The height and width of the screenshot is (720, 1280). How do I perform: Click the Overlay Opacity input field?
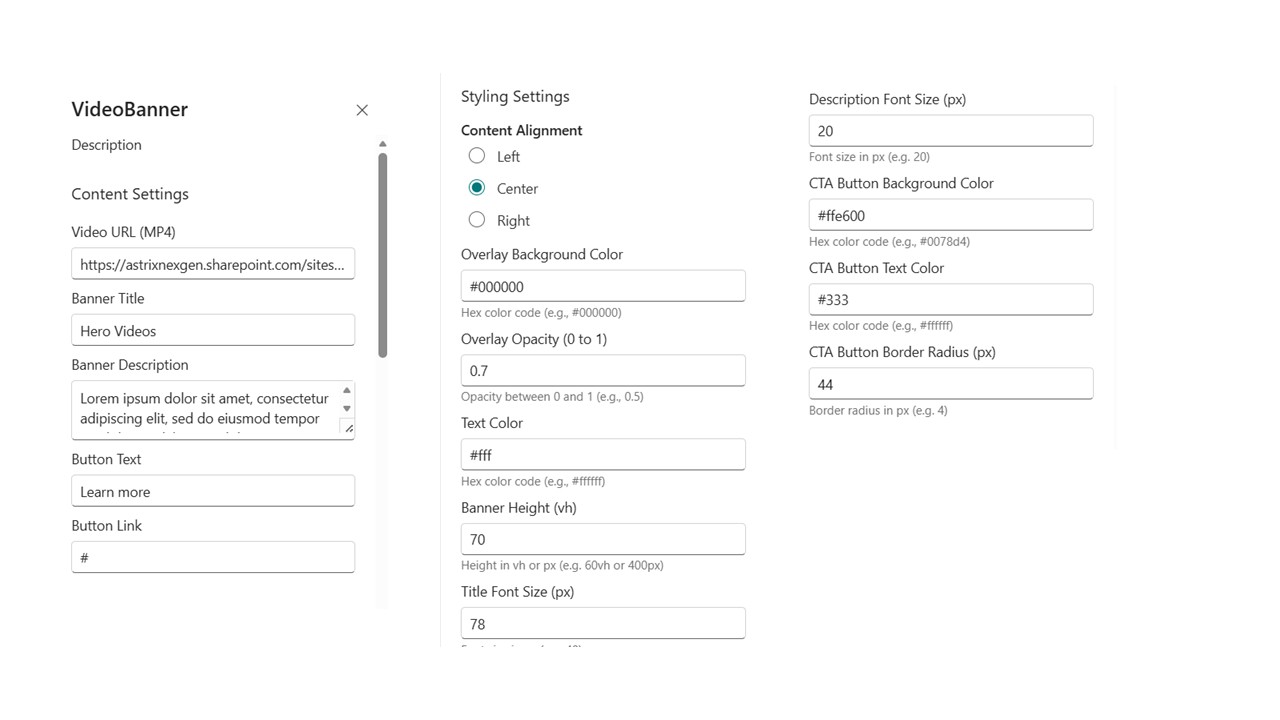[602, 370]
